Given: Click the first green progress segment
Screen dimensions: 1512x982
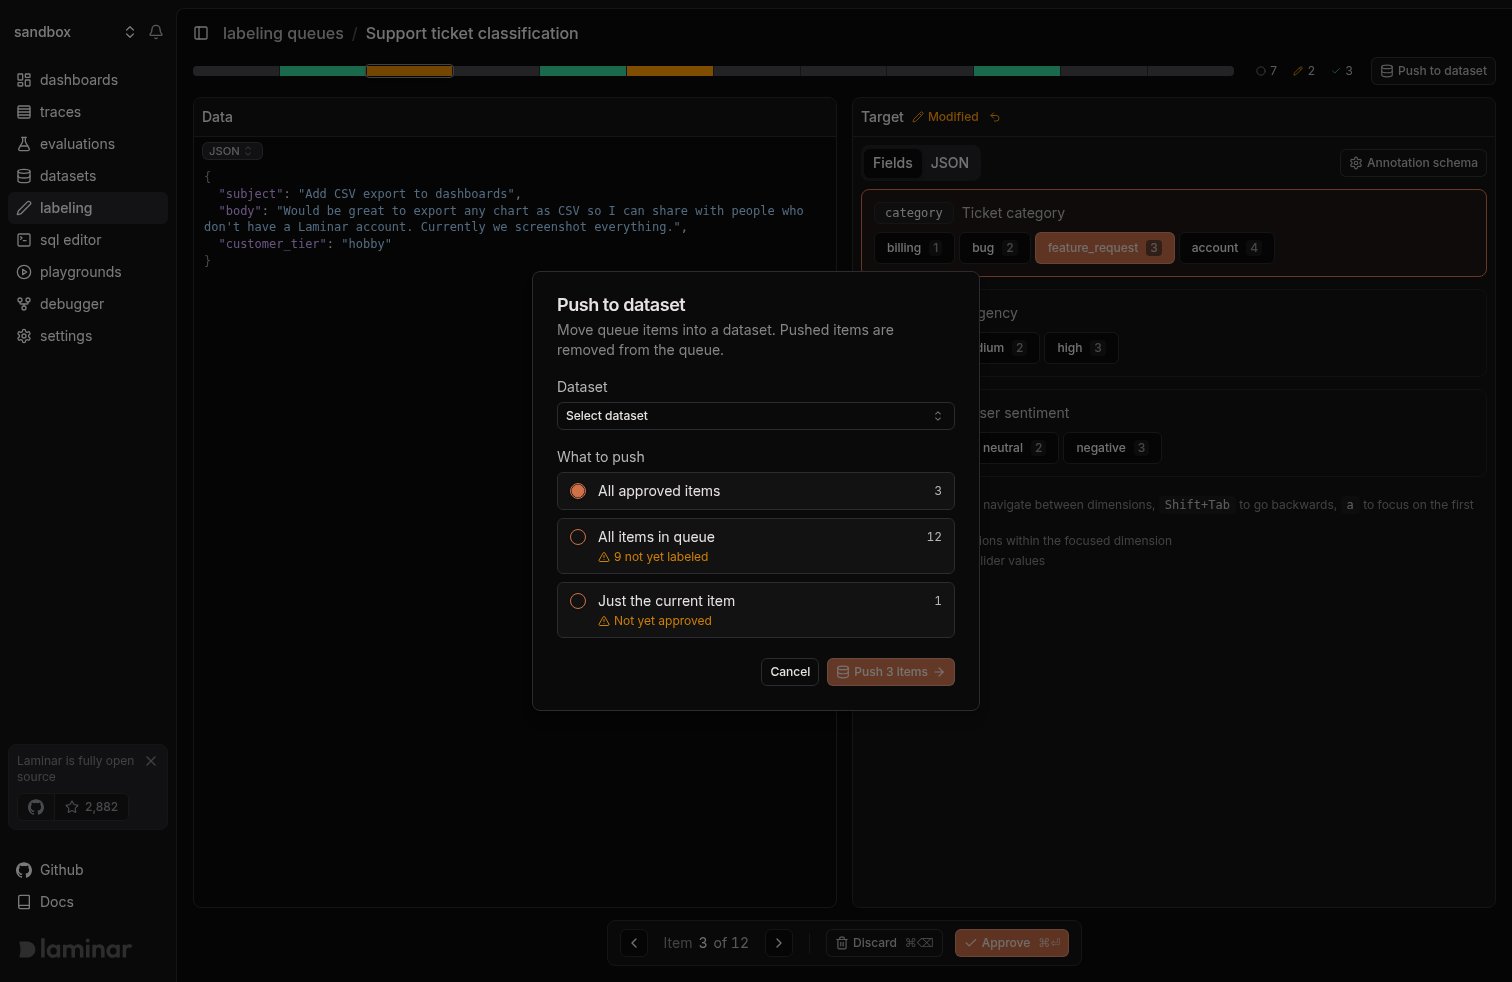Looking at the screenshot, I should tap(323, 71).
